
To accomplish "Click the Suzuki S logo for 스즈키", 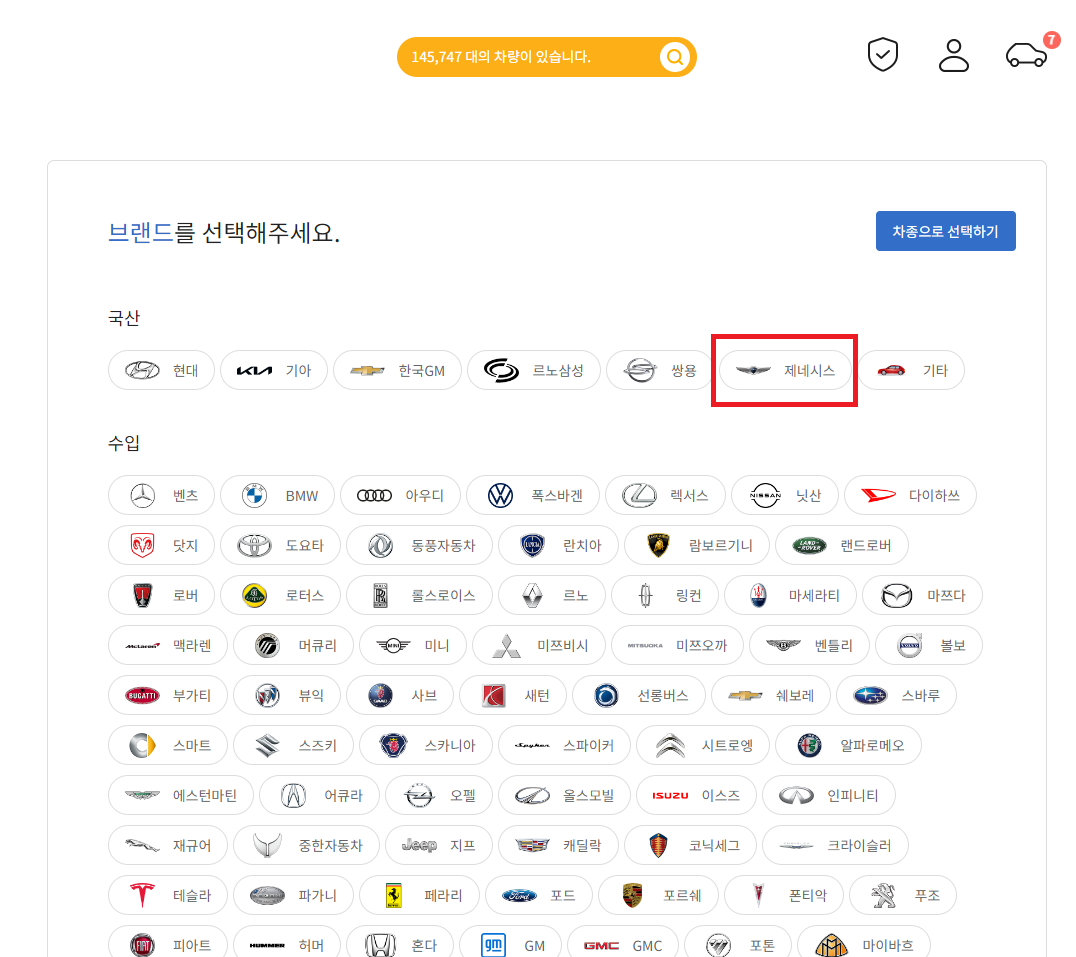I will coord(268,746).
